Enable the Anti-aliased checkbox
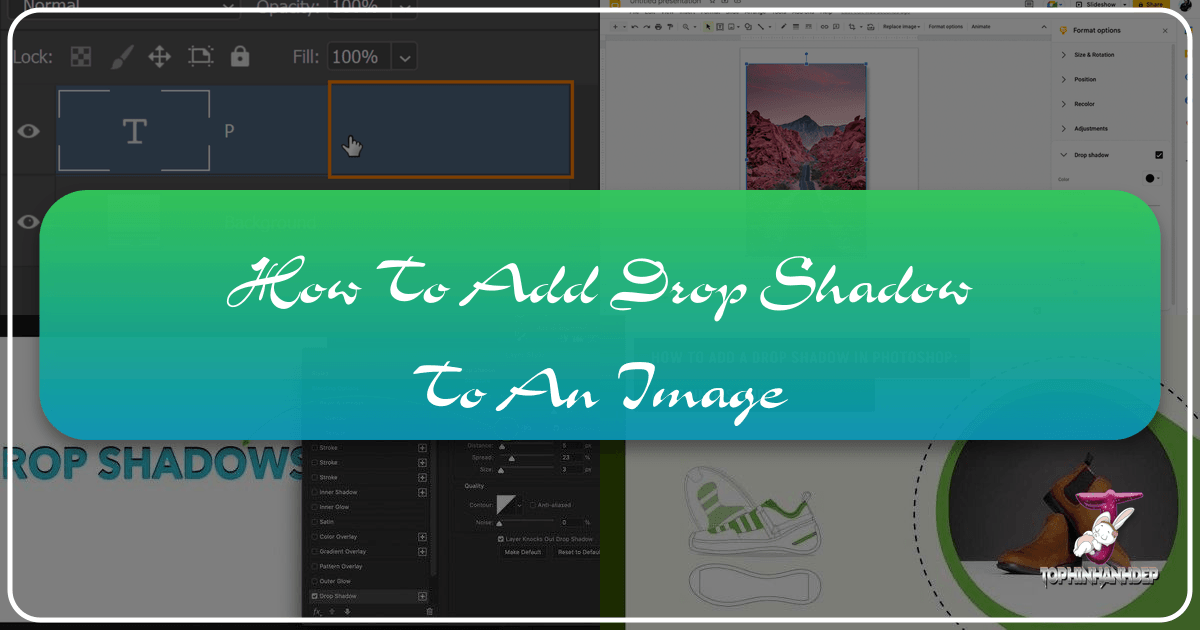 533,505
